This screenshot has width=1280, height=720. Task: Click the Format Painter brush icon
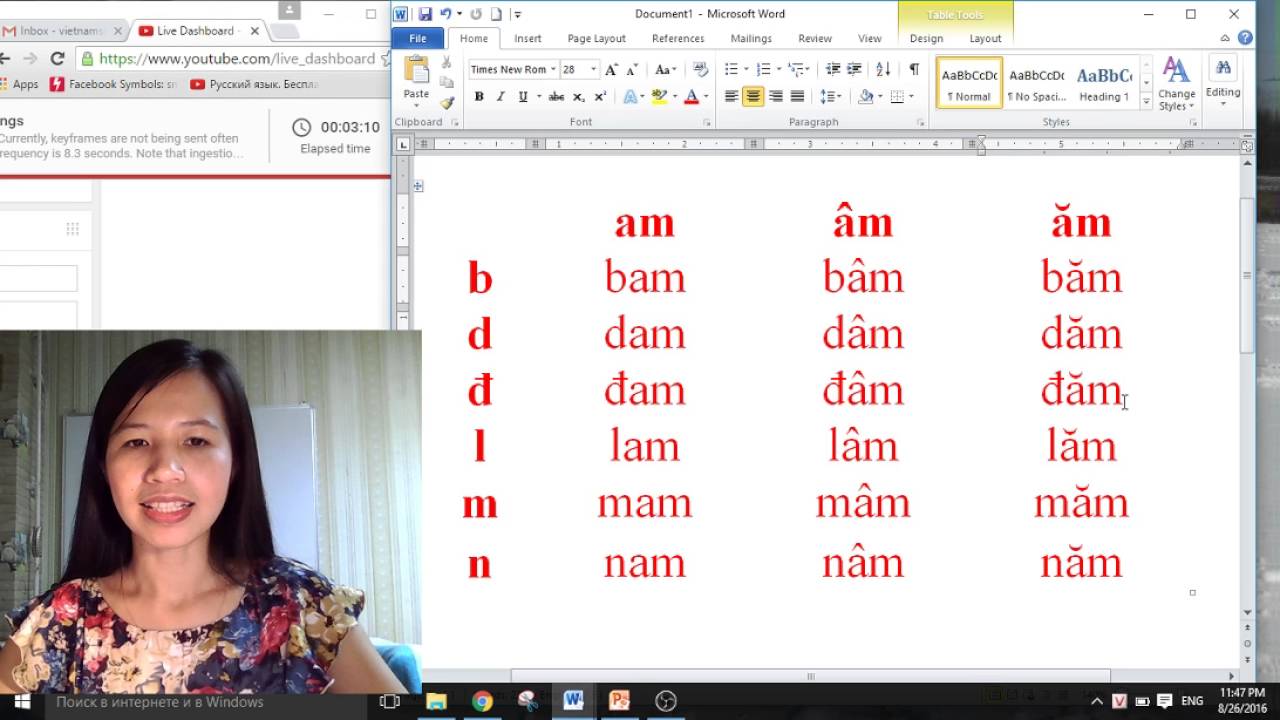(x=446, y=102)
